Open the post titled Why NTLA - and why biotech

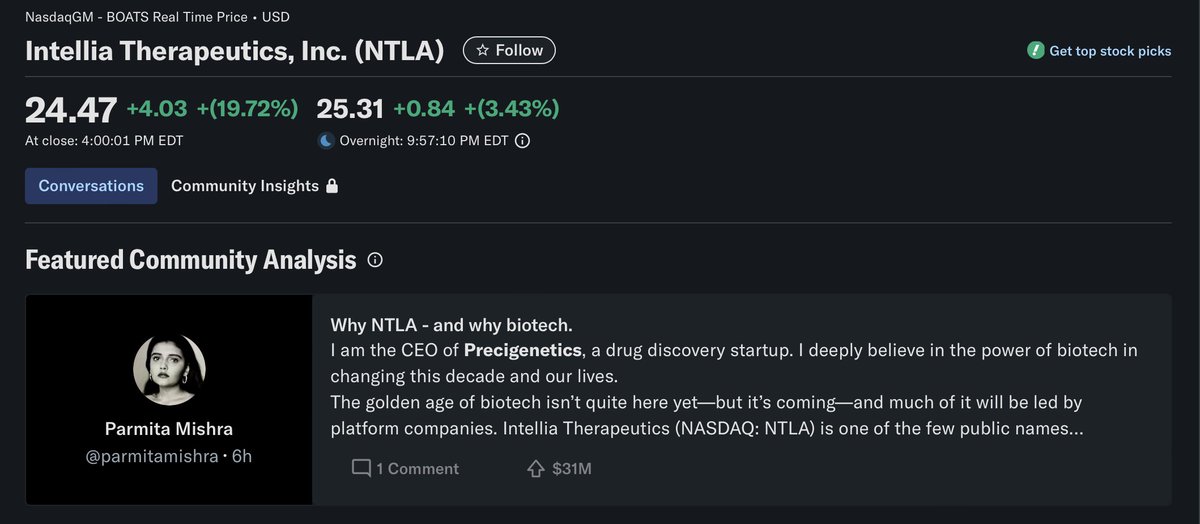pyautogui.click(x=451, y=325)
